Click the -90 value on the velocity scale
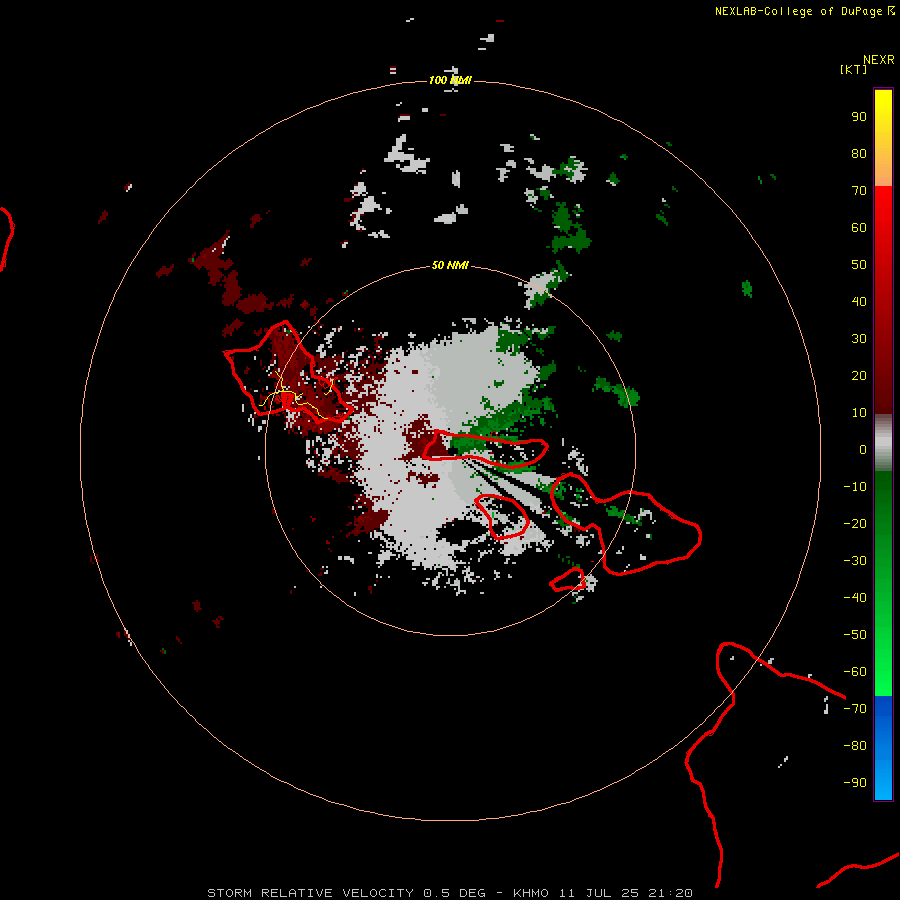The width and height of the screenshot is (900, 900). tap(855, 783)
